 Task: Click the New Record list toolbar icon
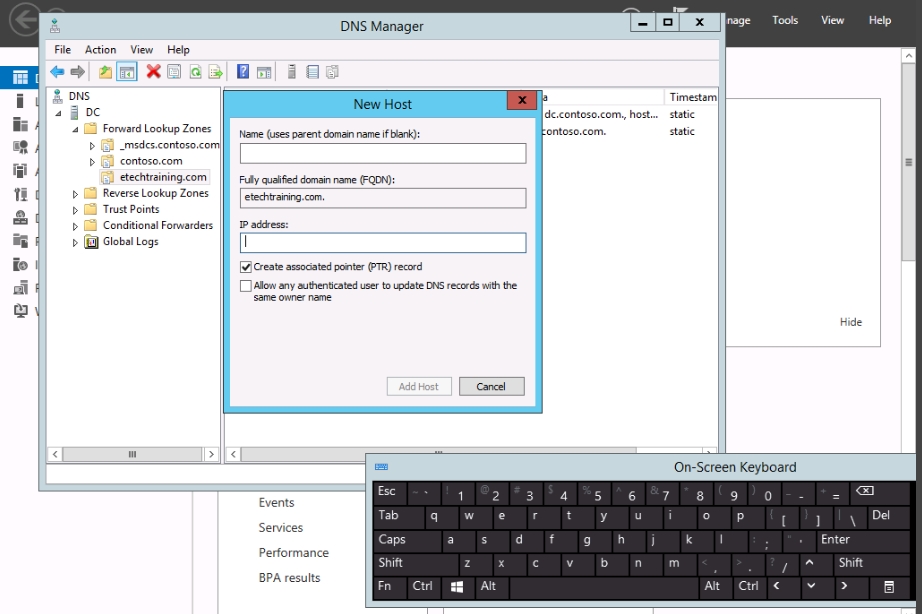(312, 72)
